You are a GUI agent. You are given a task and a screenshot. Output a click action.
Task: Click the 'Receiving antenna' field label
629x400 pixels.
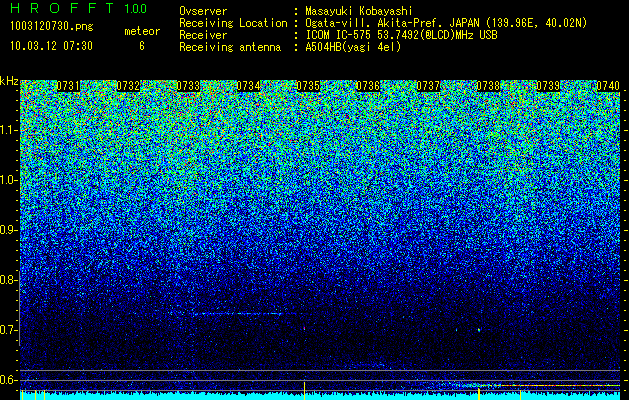click(230, 47)
